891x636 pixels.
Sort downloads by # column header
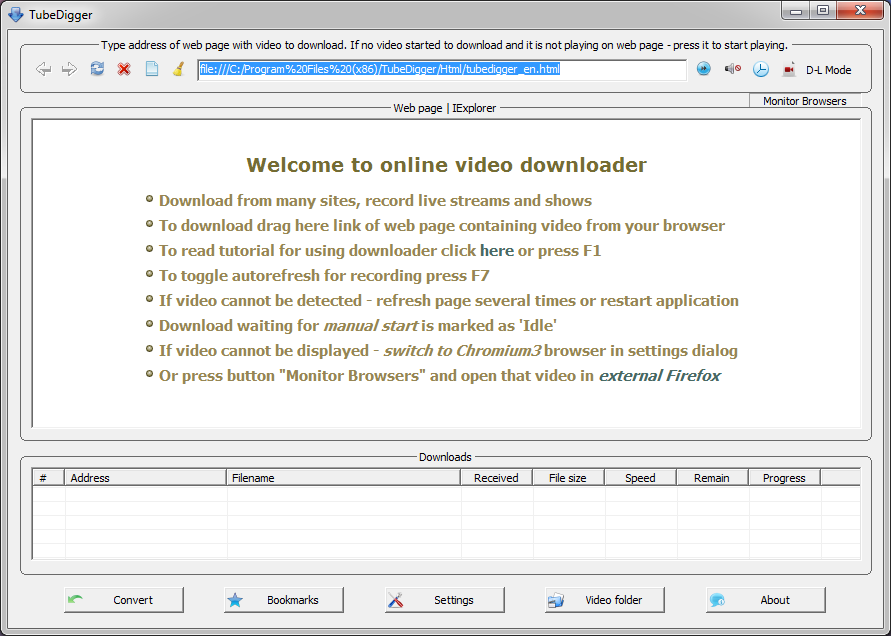(48, 478)
